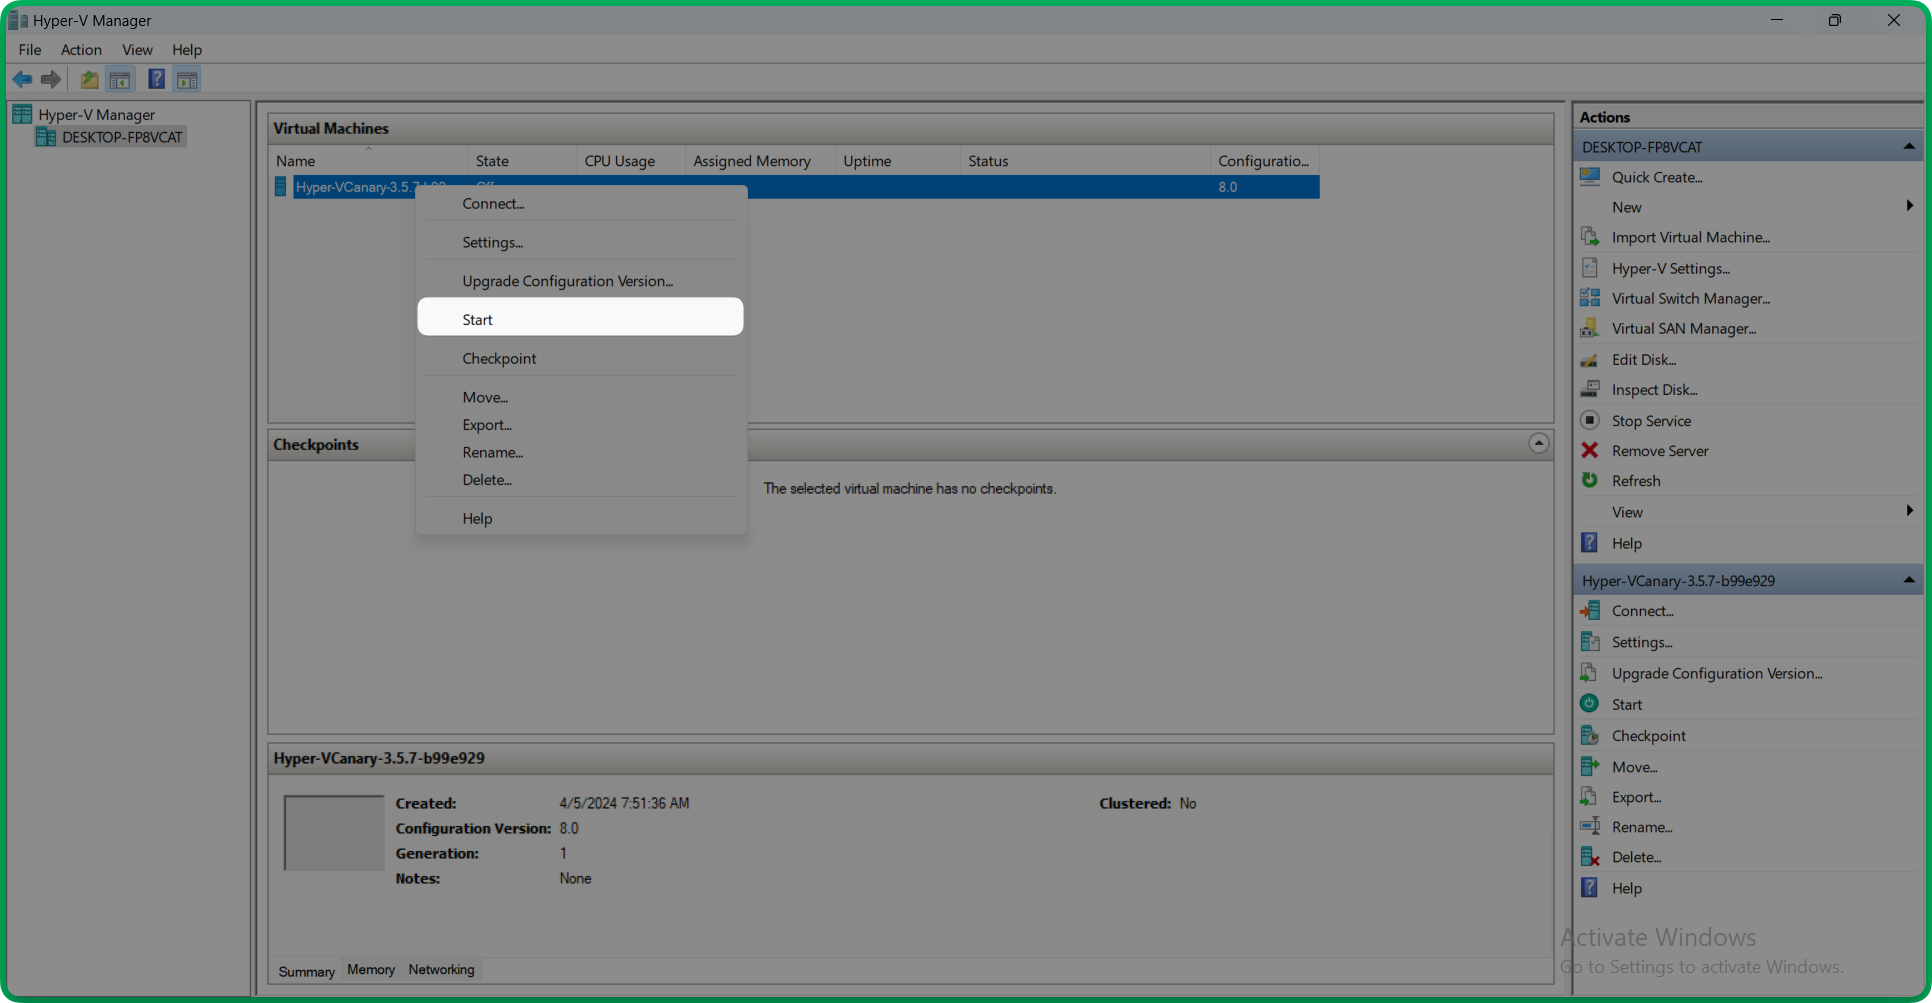Image resolution: width=1932 pixels, height=1003 pixels.
Task: Click the VM Connect icon in Actions pane
Action: click(x=1590, y=610)
